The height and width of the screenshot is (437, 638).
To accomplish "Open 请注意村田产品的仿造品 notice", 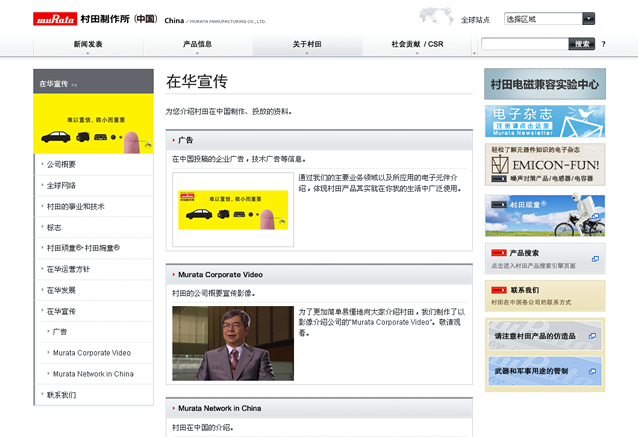I will point(545,336).
